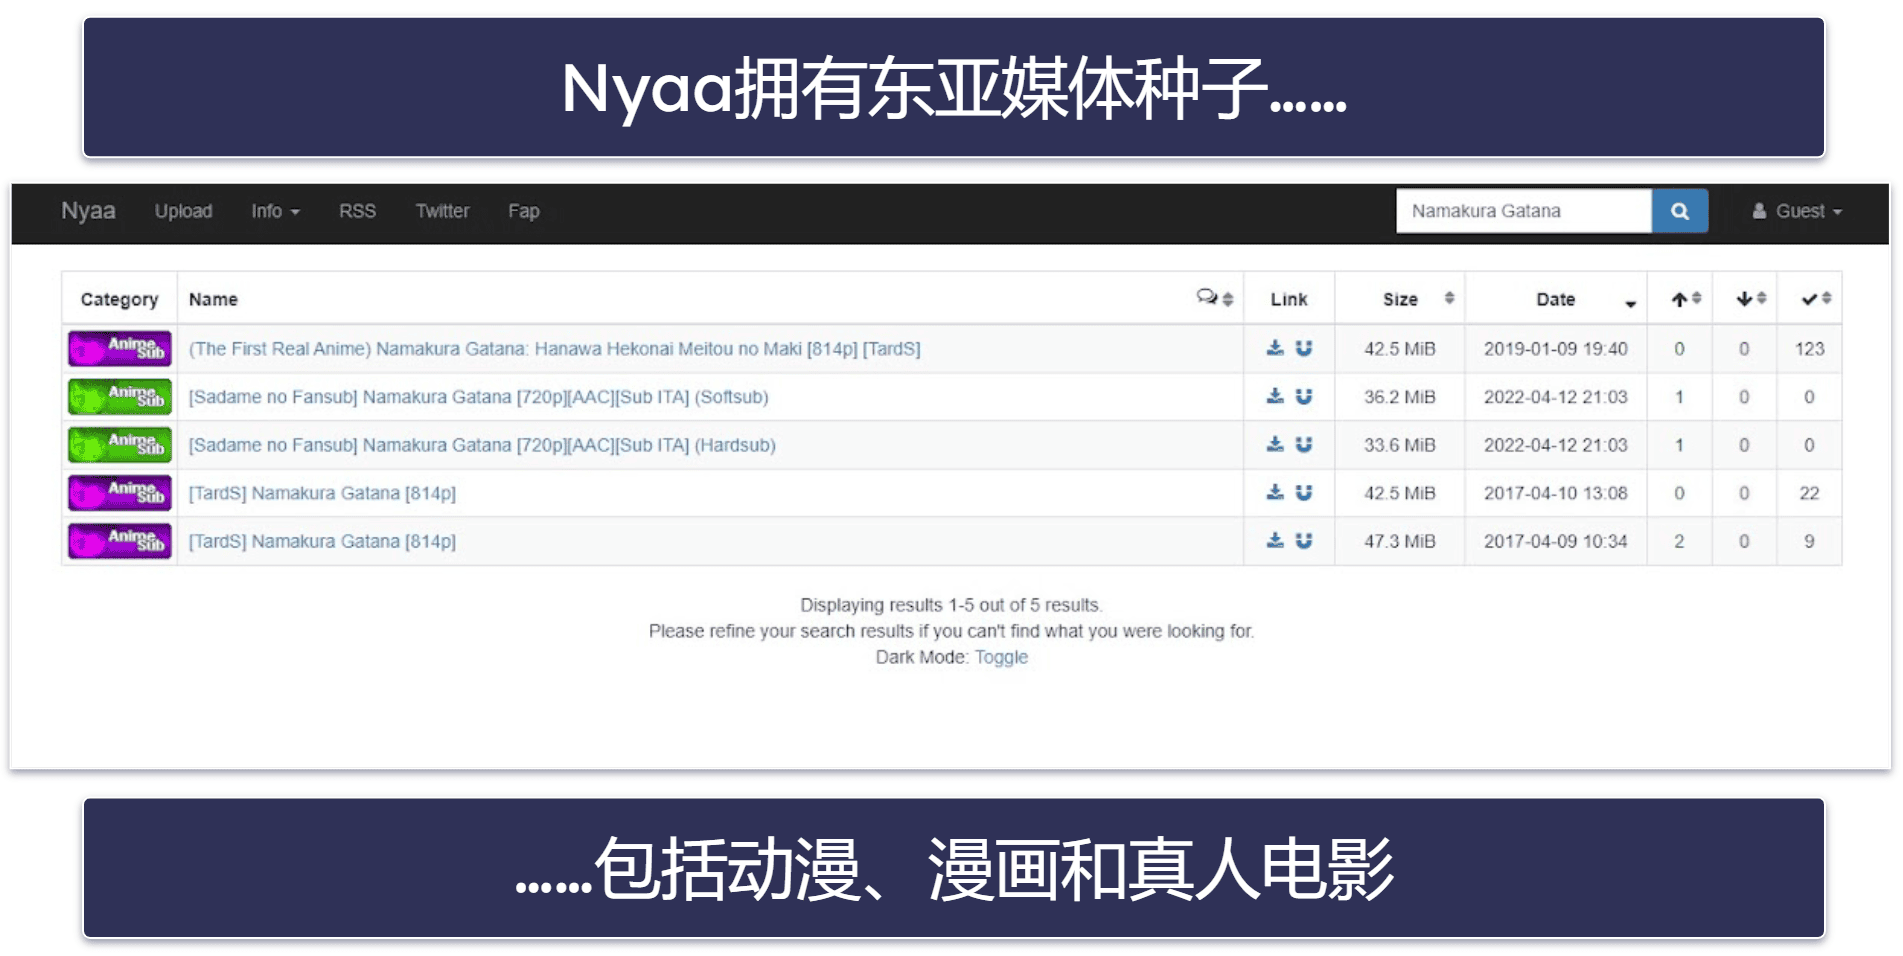Click the size value 33.6 MiB
Viewport: 1903px width, 956px height.
(x=1400, y=444)
